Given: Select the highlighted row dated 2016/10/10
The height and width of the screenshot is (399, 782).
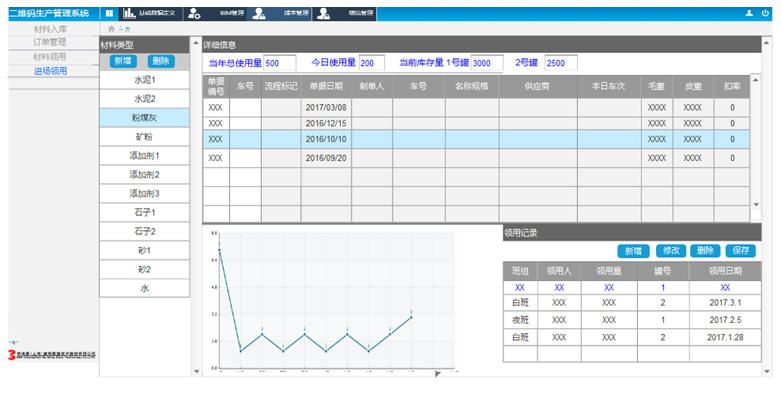Looking at the screenshot, I should point(476,139).
